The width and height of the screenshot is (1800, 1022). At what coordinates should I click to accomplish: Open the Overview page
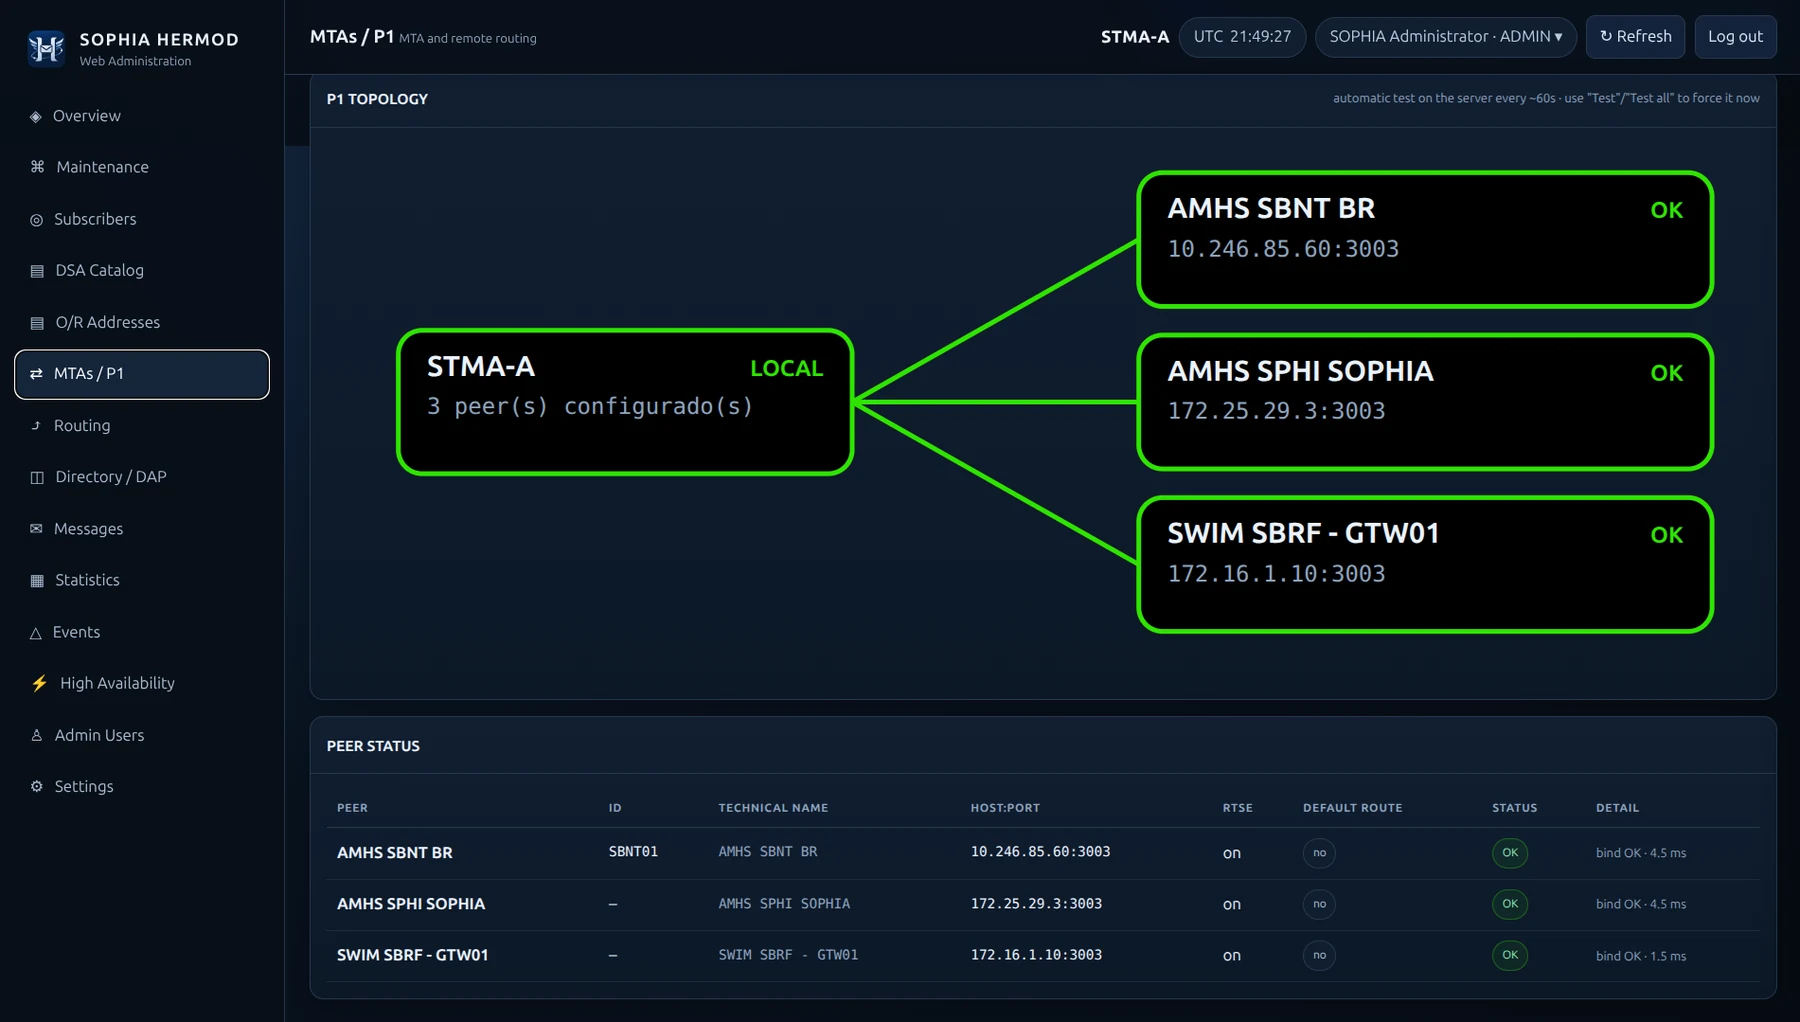(x=142, y=116)
